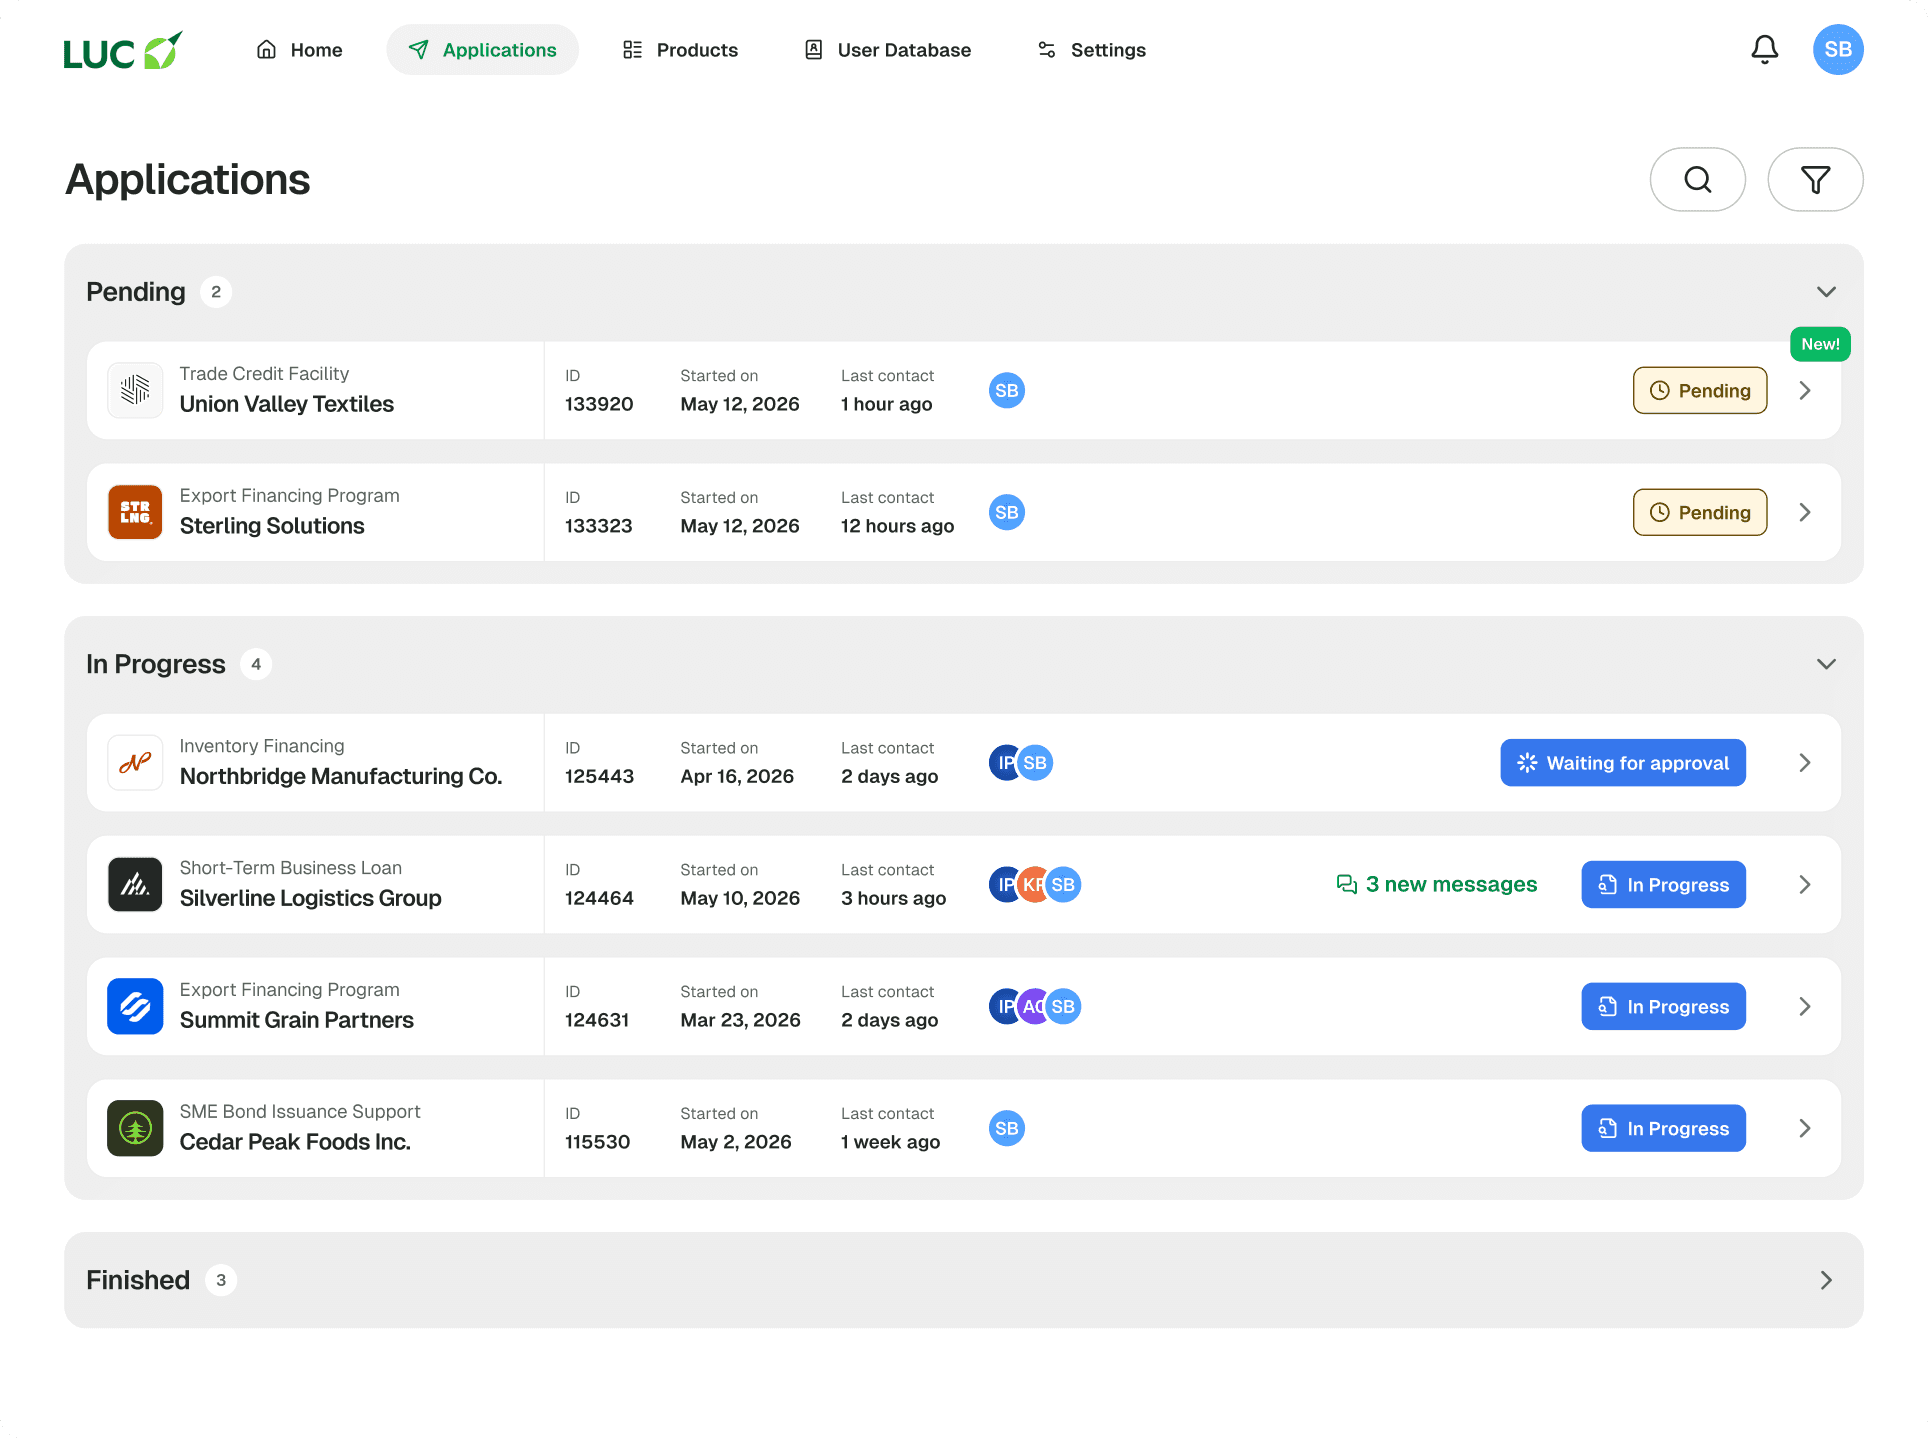Click the Union Valley Textiles logo icon
This screenshot has height=1439, width=1929.
point(135,390)
